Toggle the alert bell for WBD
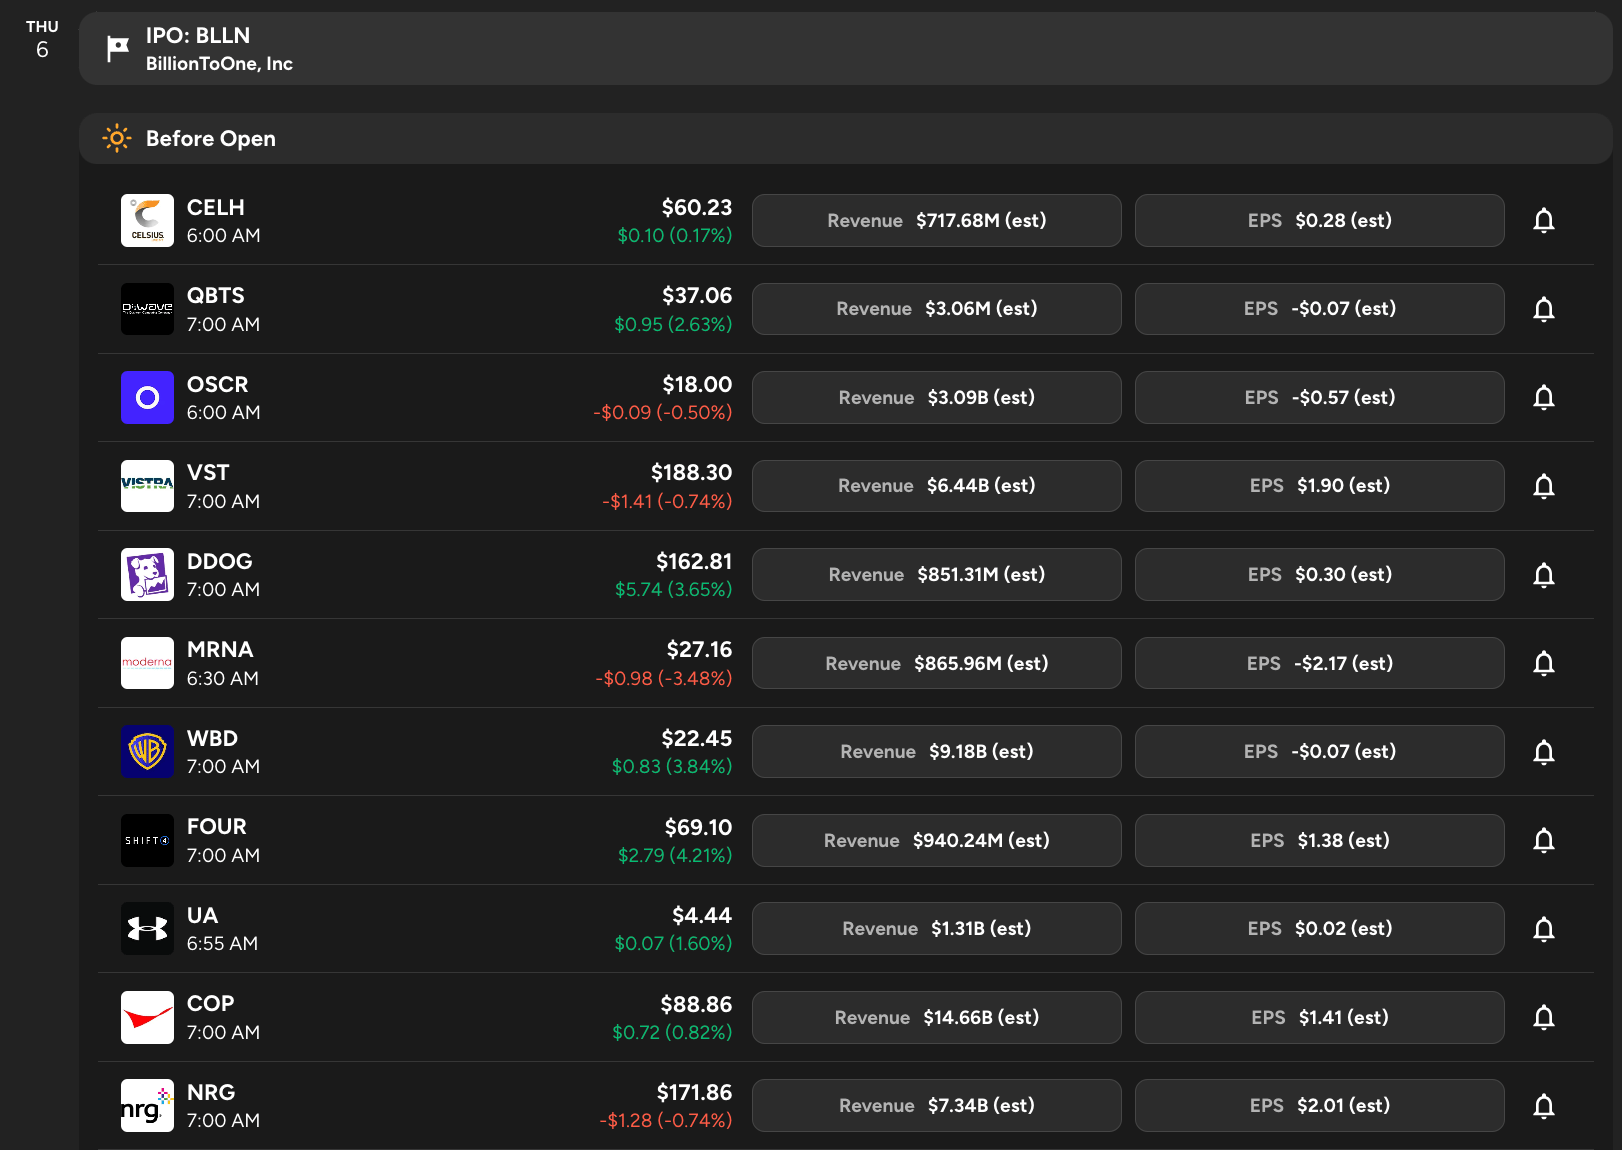This screenshot has height=1150, width=1622. point(1544,752)
